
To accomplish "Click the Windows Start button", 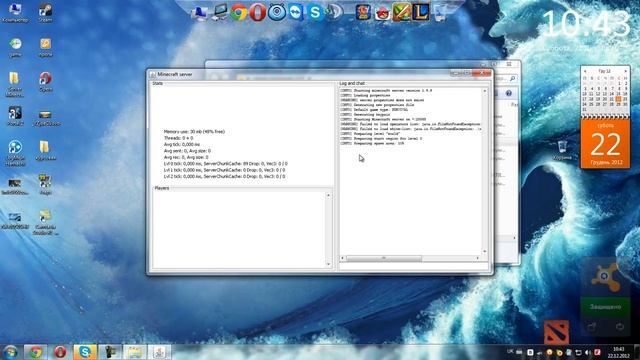I will coord(10,352).
